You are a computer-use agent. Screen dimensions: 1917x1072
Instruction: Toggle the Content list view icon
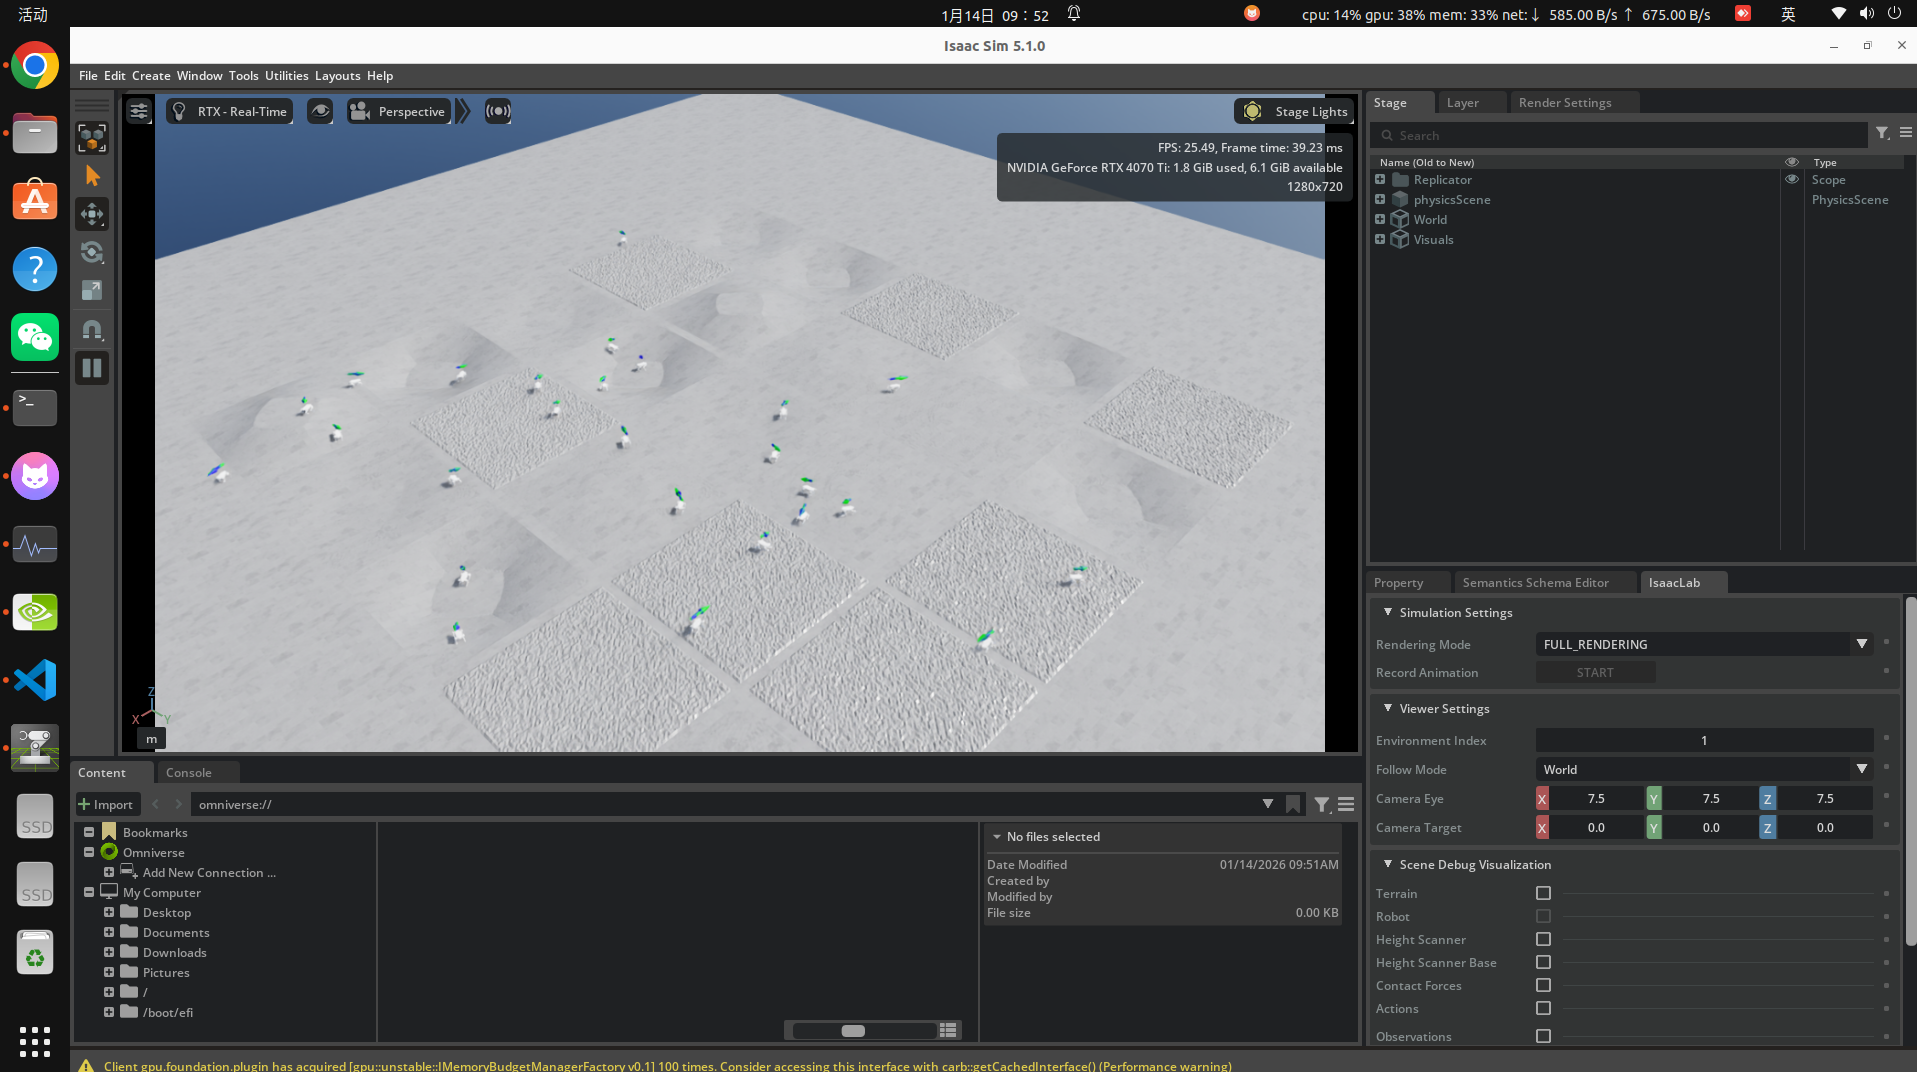948,1031
